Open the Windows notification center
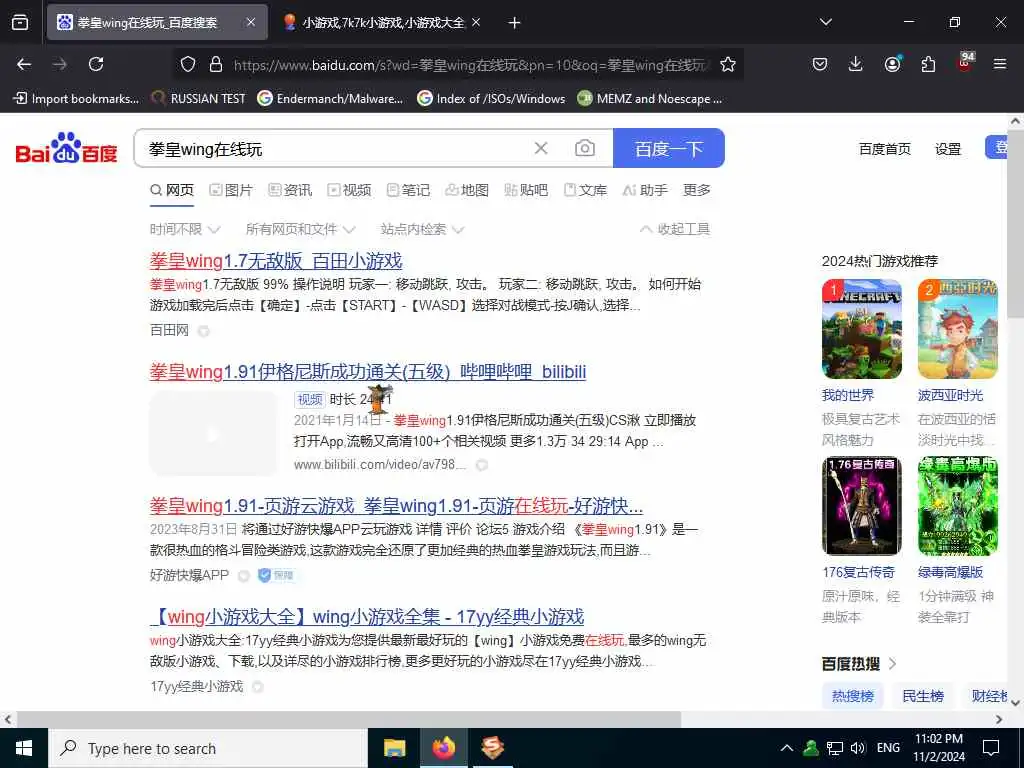Viewport: 1024px width, 768px height. [x=991, y=748]
